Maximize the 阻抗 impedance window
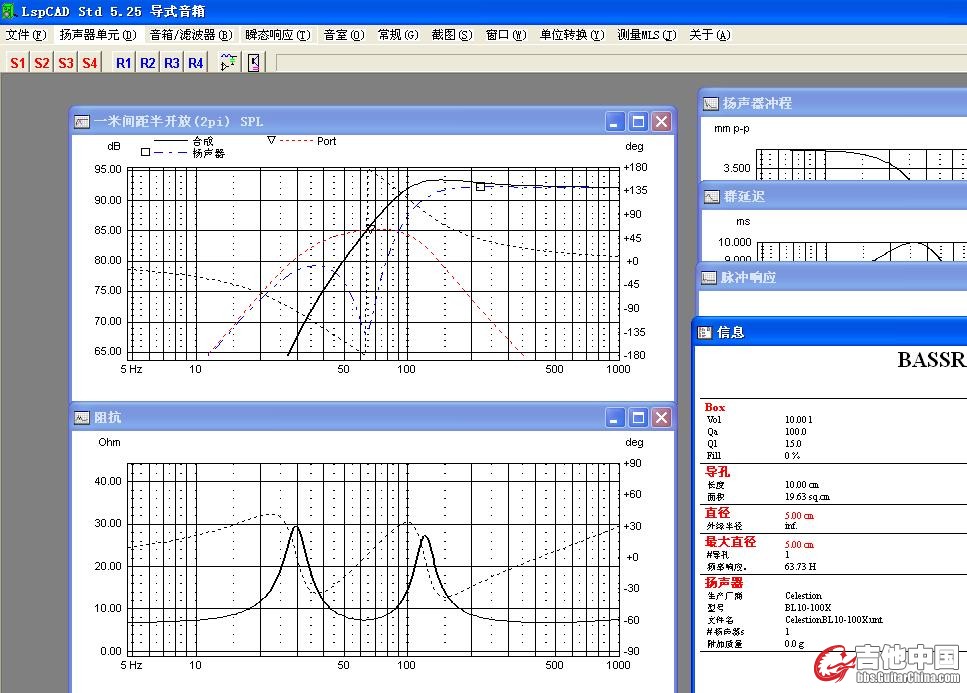The width and height of the screenshot is (967, 693). click(638, 418)
